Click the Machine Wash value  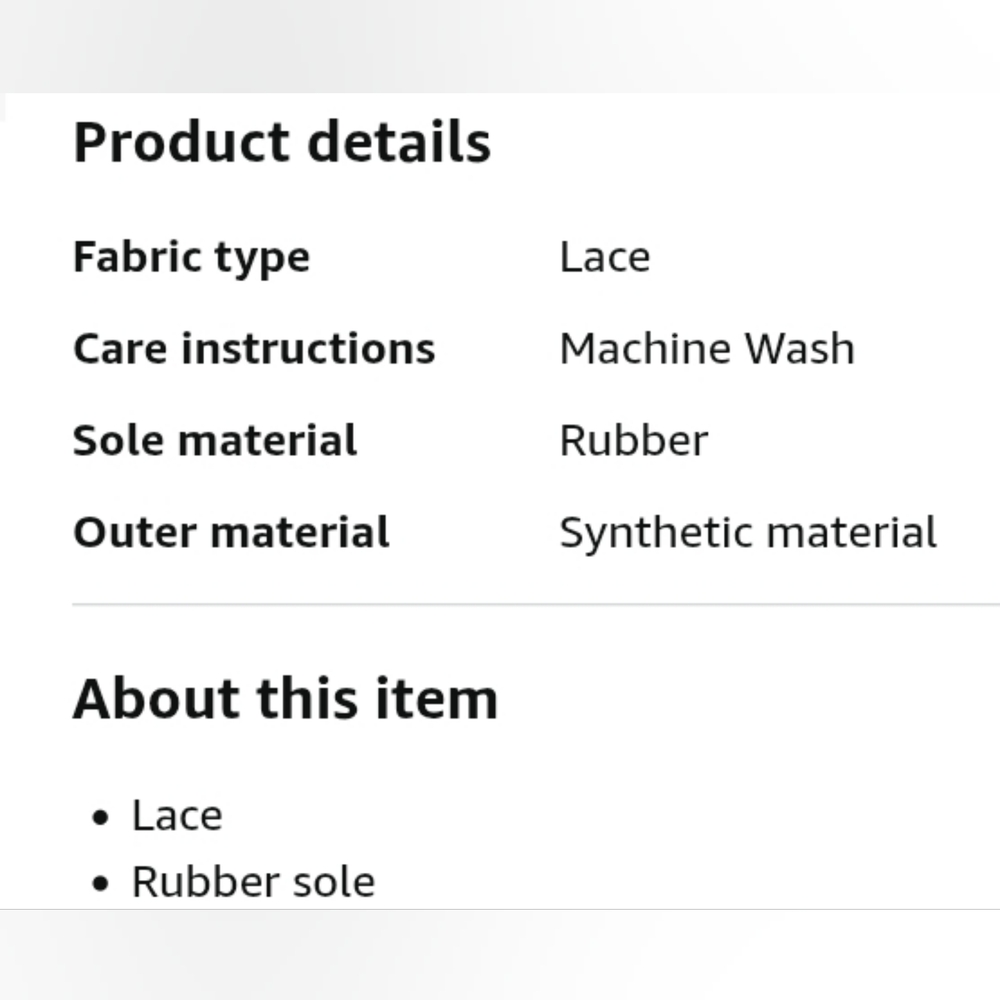point(707,349)
